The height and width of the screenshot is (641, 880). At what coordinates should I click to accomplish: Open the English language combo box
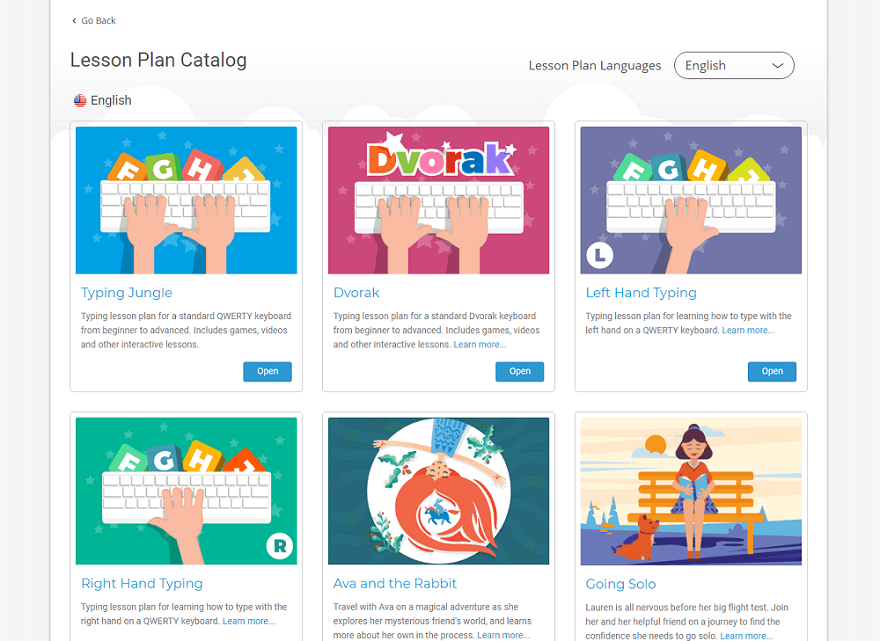(734, 66)
